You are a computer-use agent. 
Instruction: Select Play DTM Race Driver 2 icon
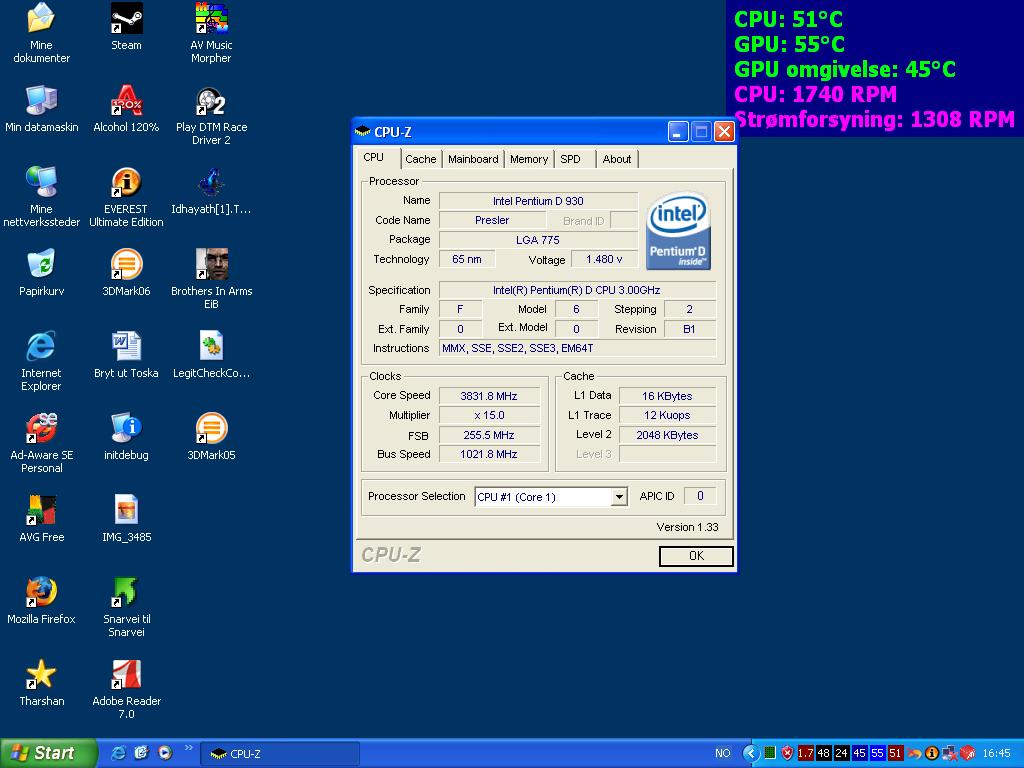click(x=211, y=101)
